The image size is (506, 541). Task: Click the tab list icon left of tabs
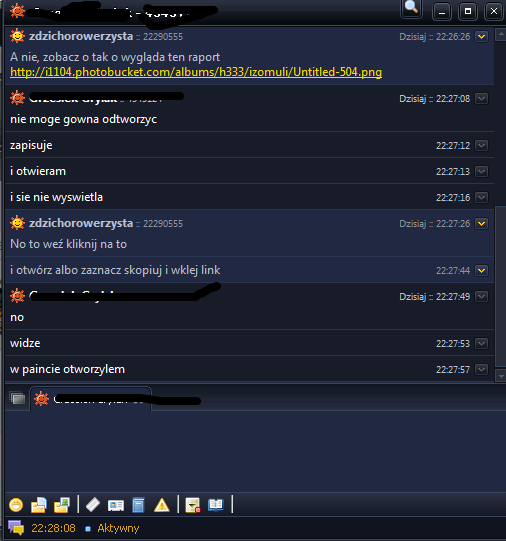[17, 399]
